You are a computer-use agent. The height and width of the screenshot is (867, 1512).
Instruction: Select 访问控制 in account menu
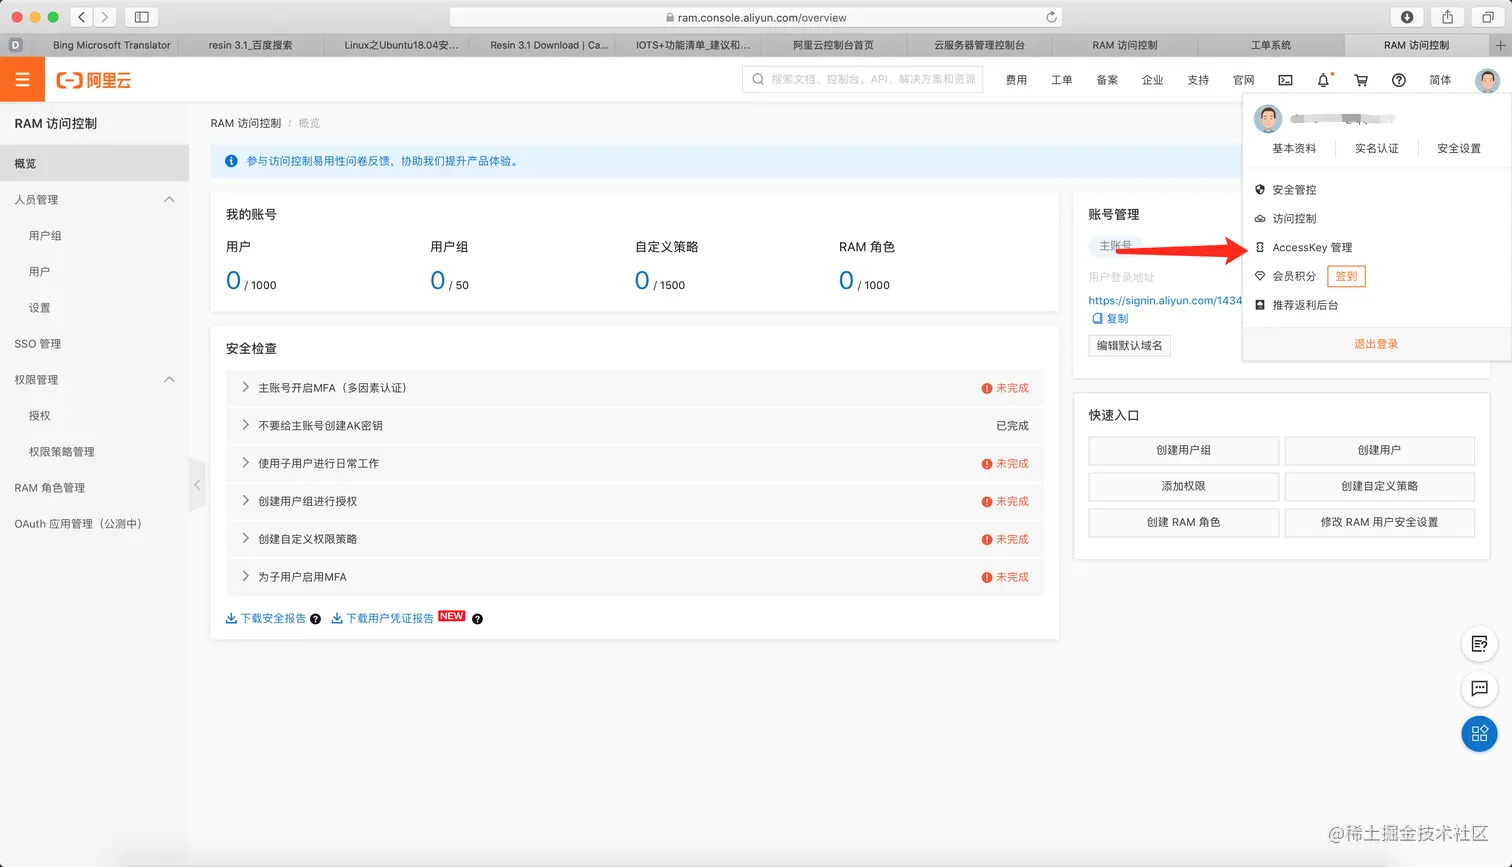tap(1294, 219)
